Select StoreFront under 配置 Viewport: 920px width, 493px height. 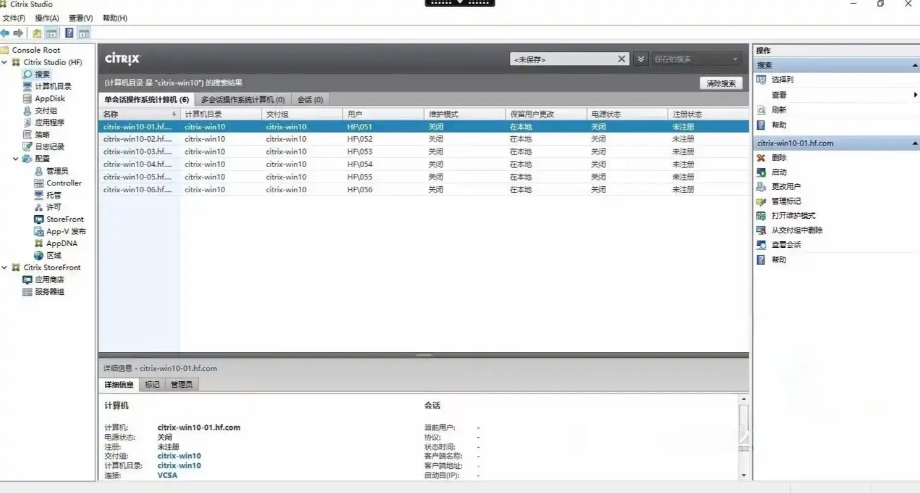coord(65,219)
